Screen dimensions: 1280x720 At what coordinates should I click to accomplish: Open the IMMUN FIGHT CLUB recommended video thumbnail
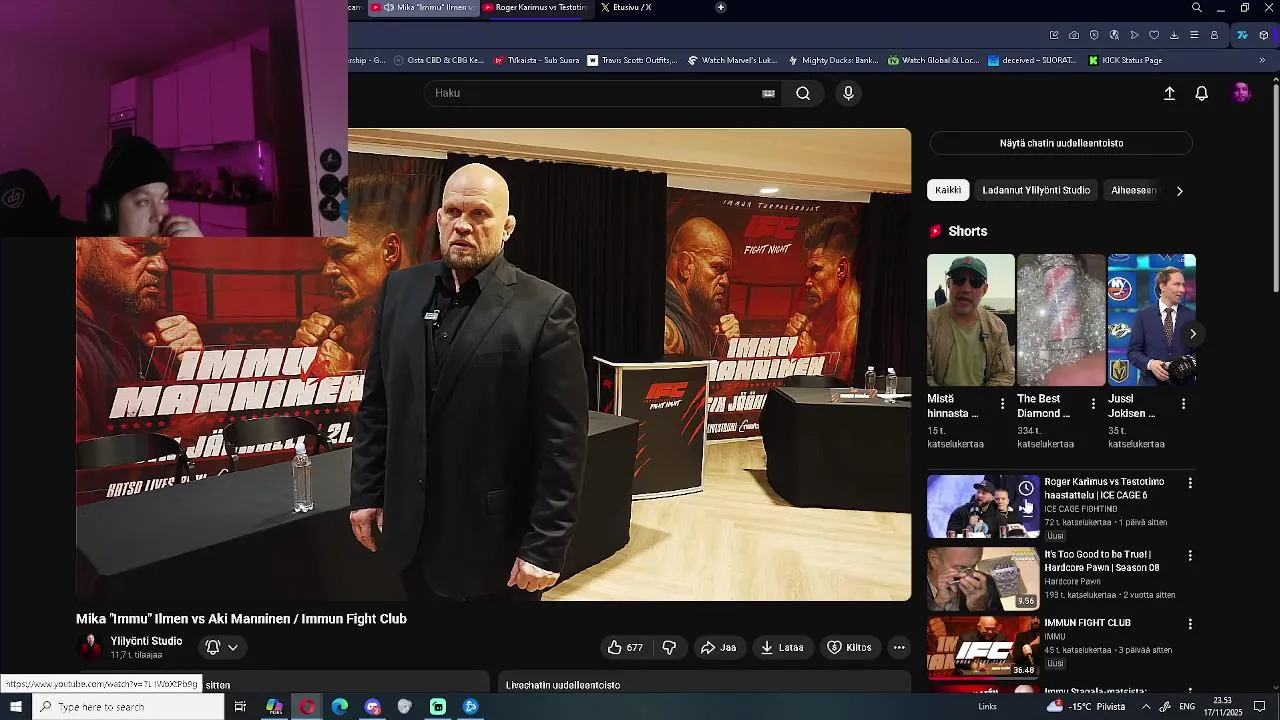point(983,647)
